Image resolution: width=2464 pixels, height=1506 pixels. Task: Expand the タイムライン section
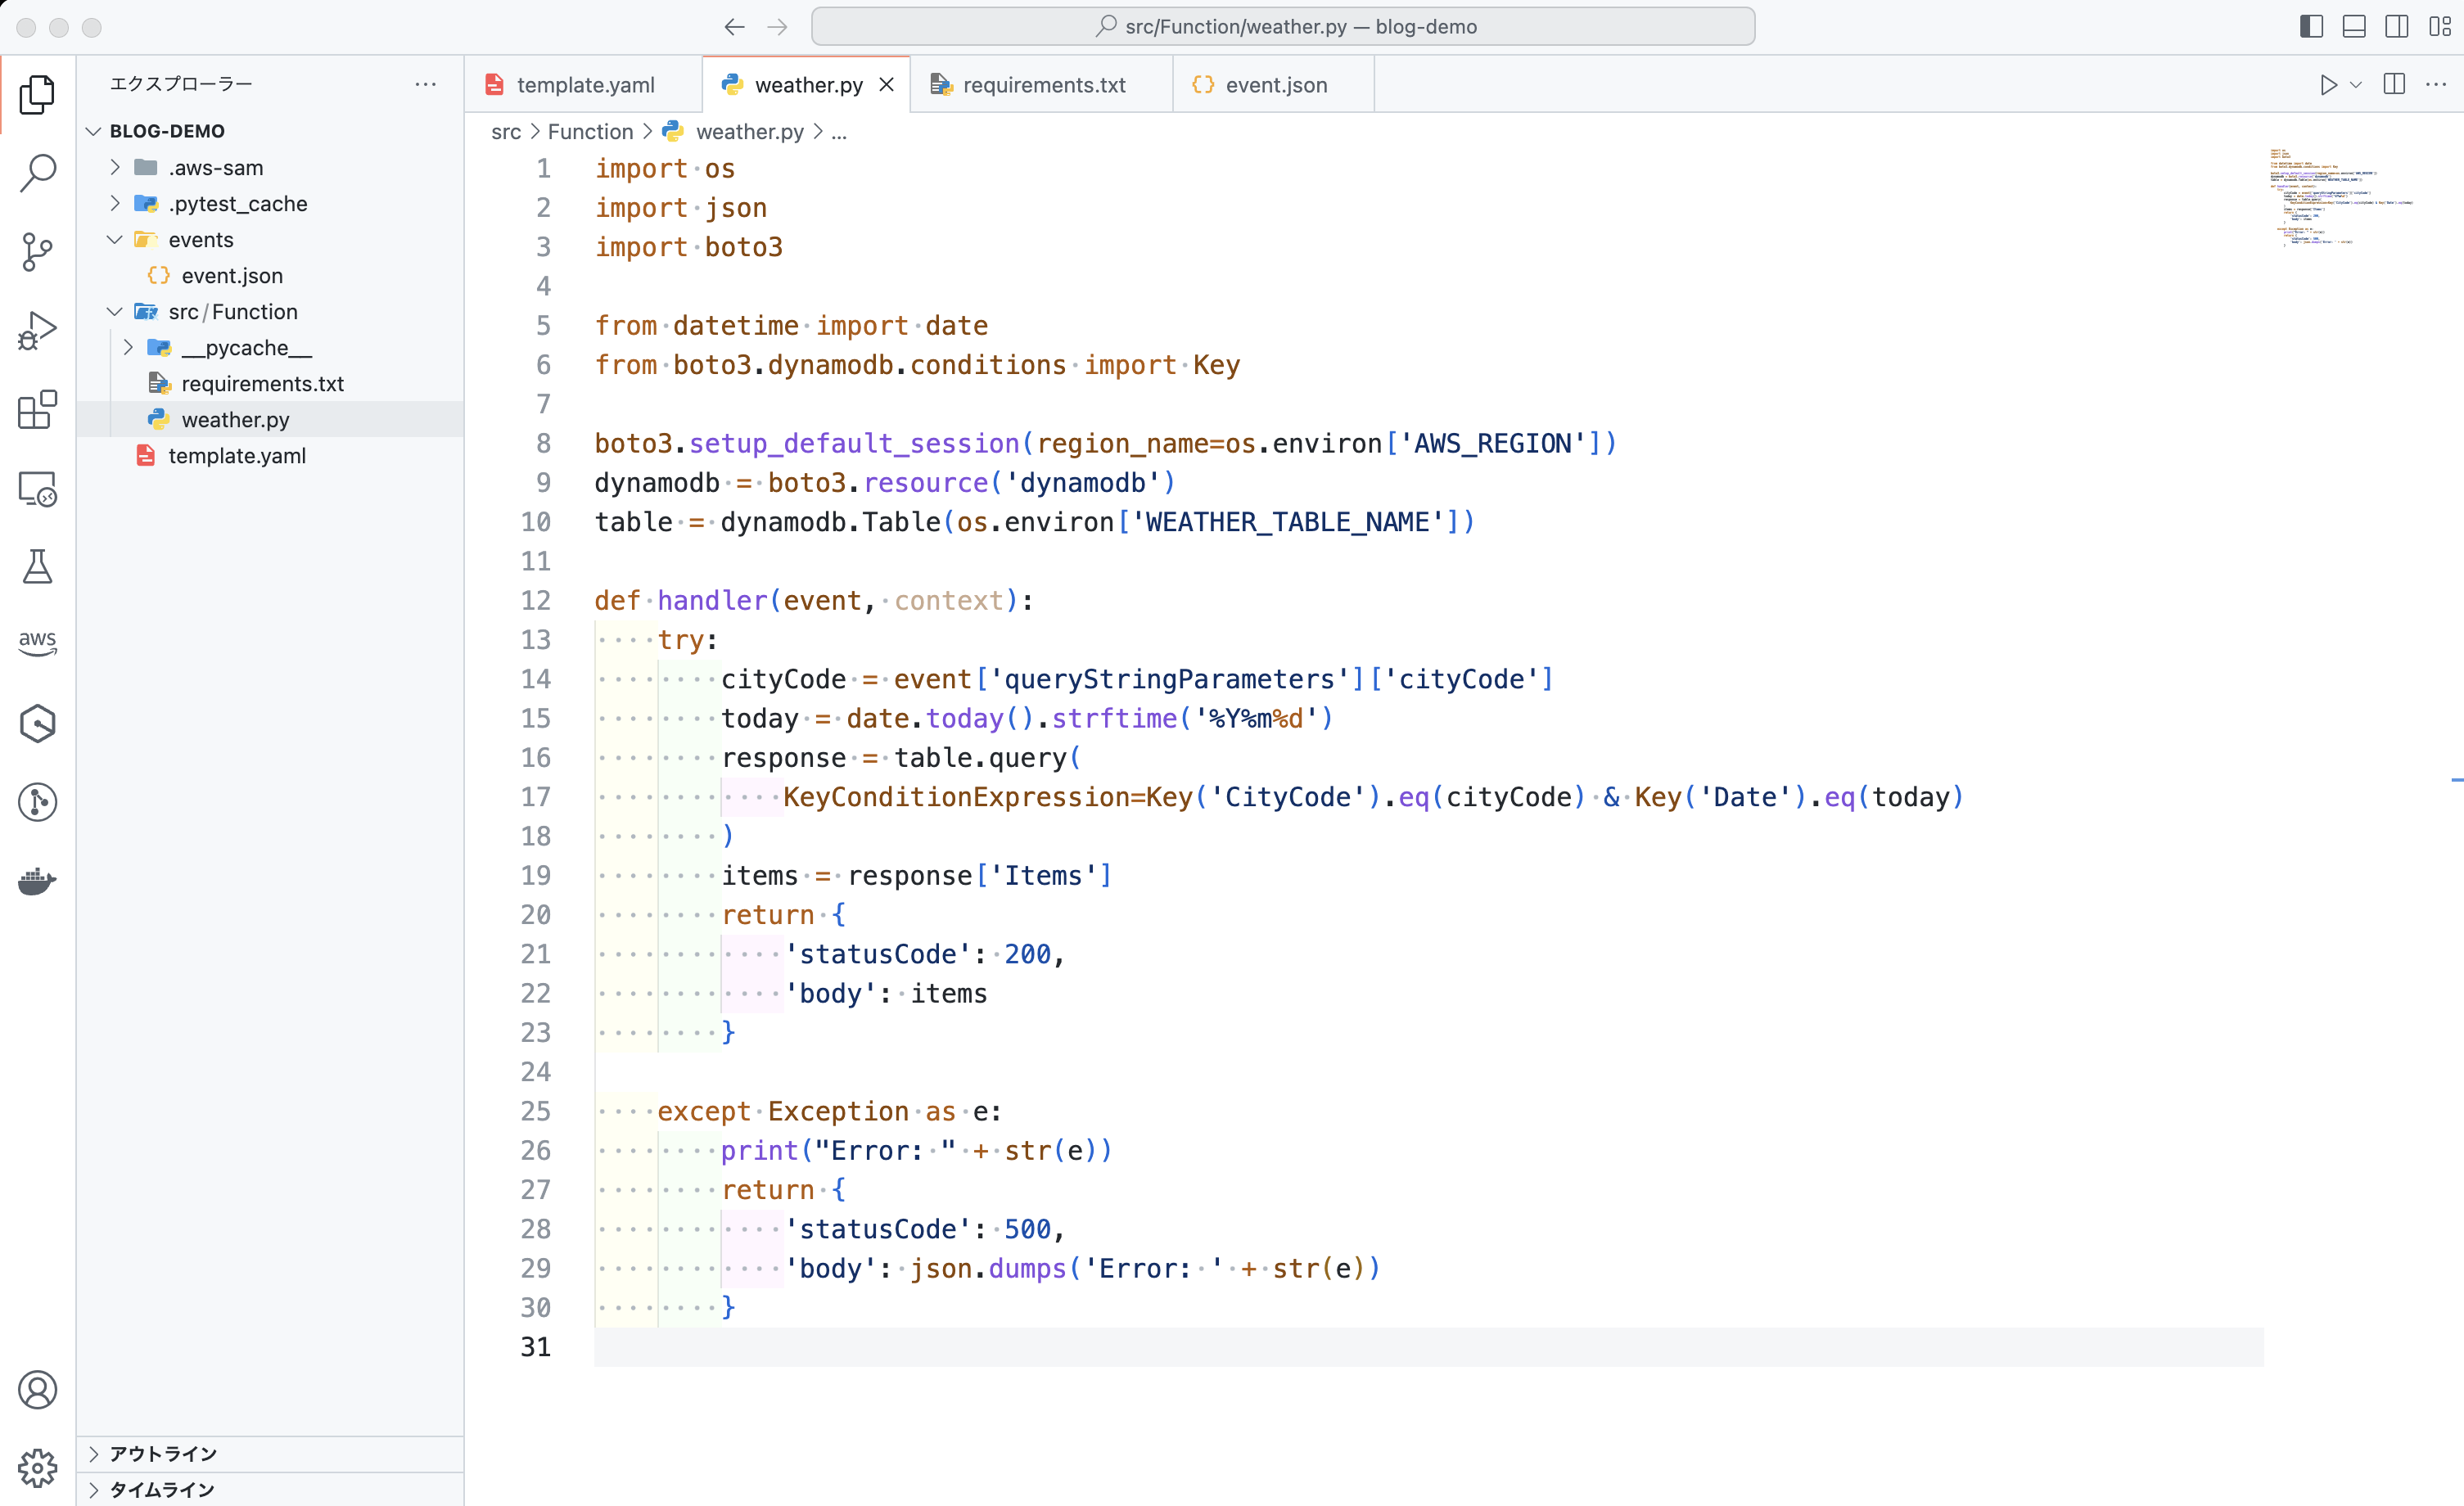(x=270, y=1489)
